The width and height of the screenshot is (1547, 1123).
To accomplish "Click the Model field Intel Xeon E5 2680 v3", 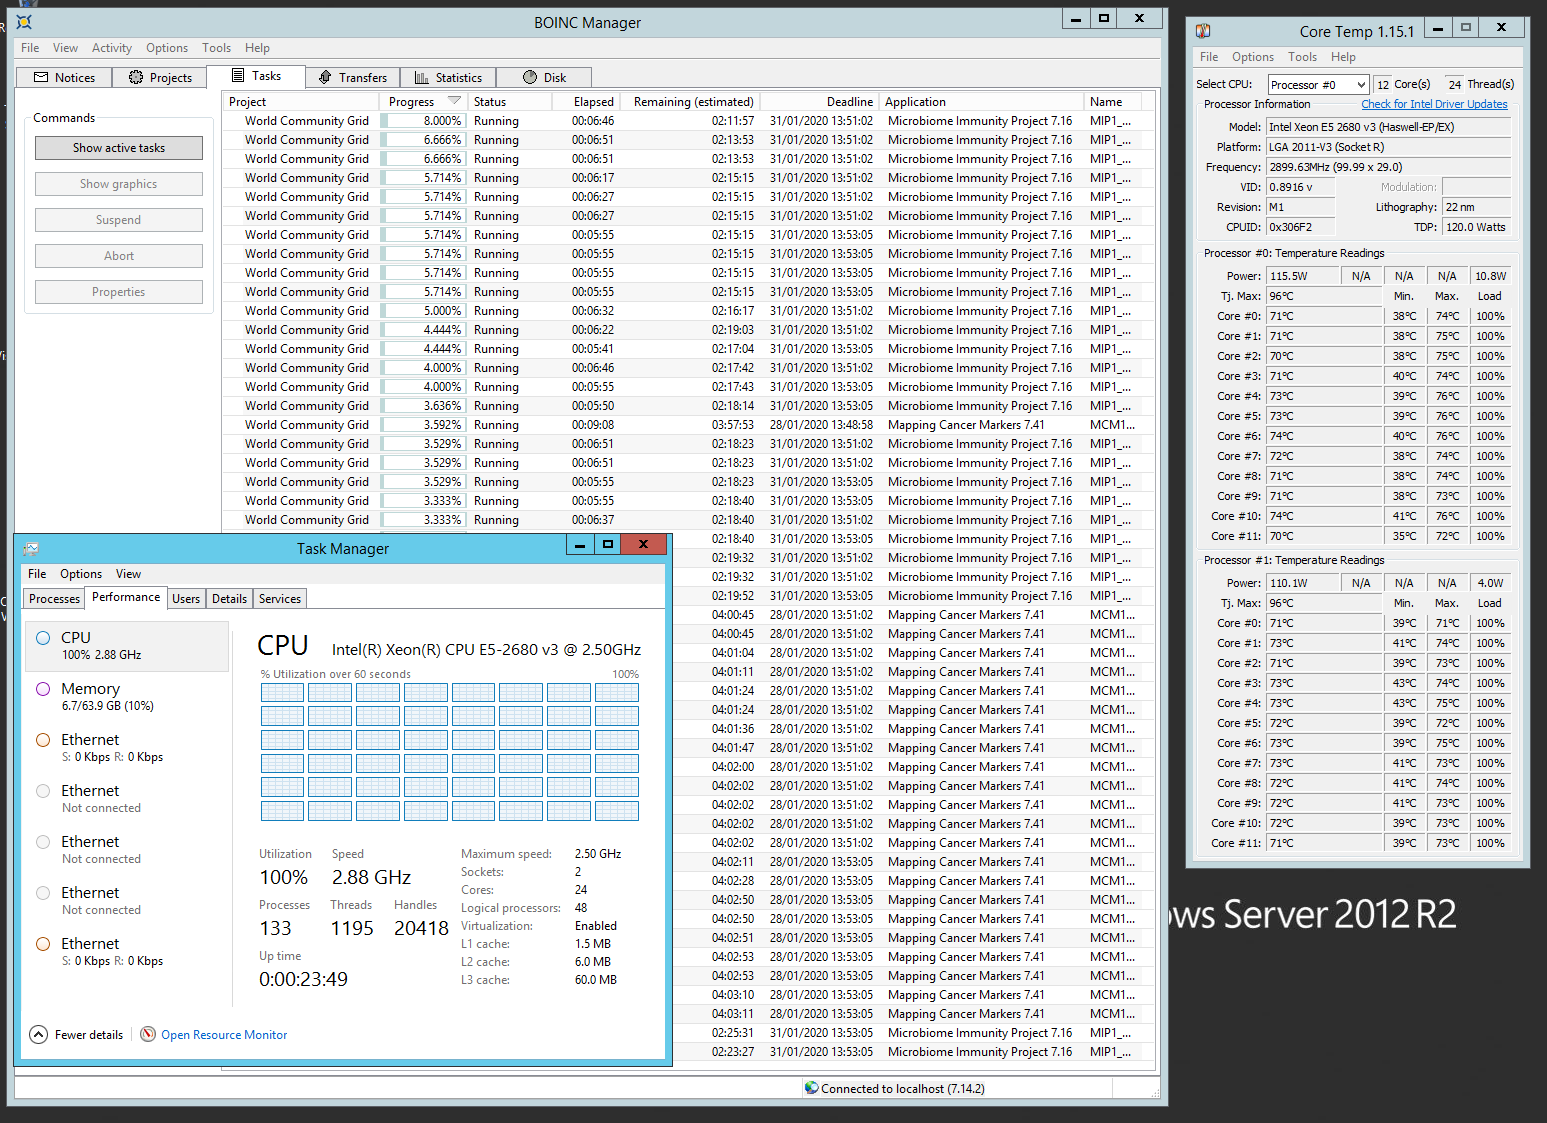I will click(1388, 127).
